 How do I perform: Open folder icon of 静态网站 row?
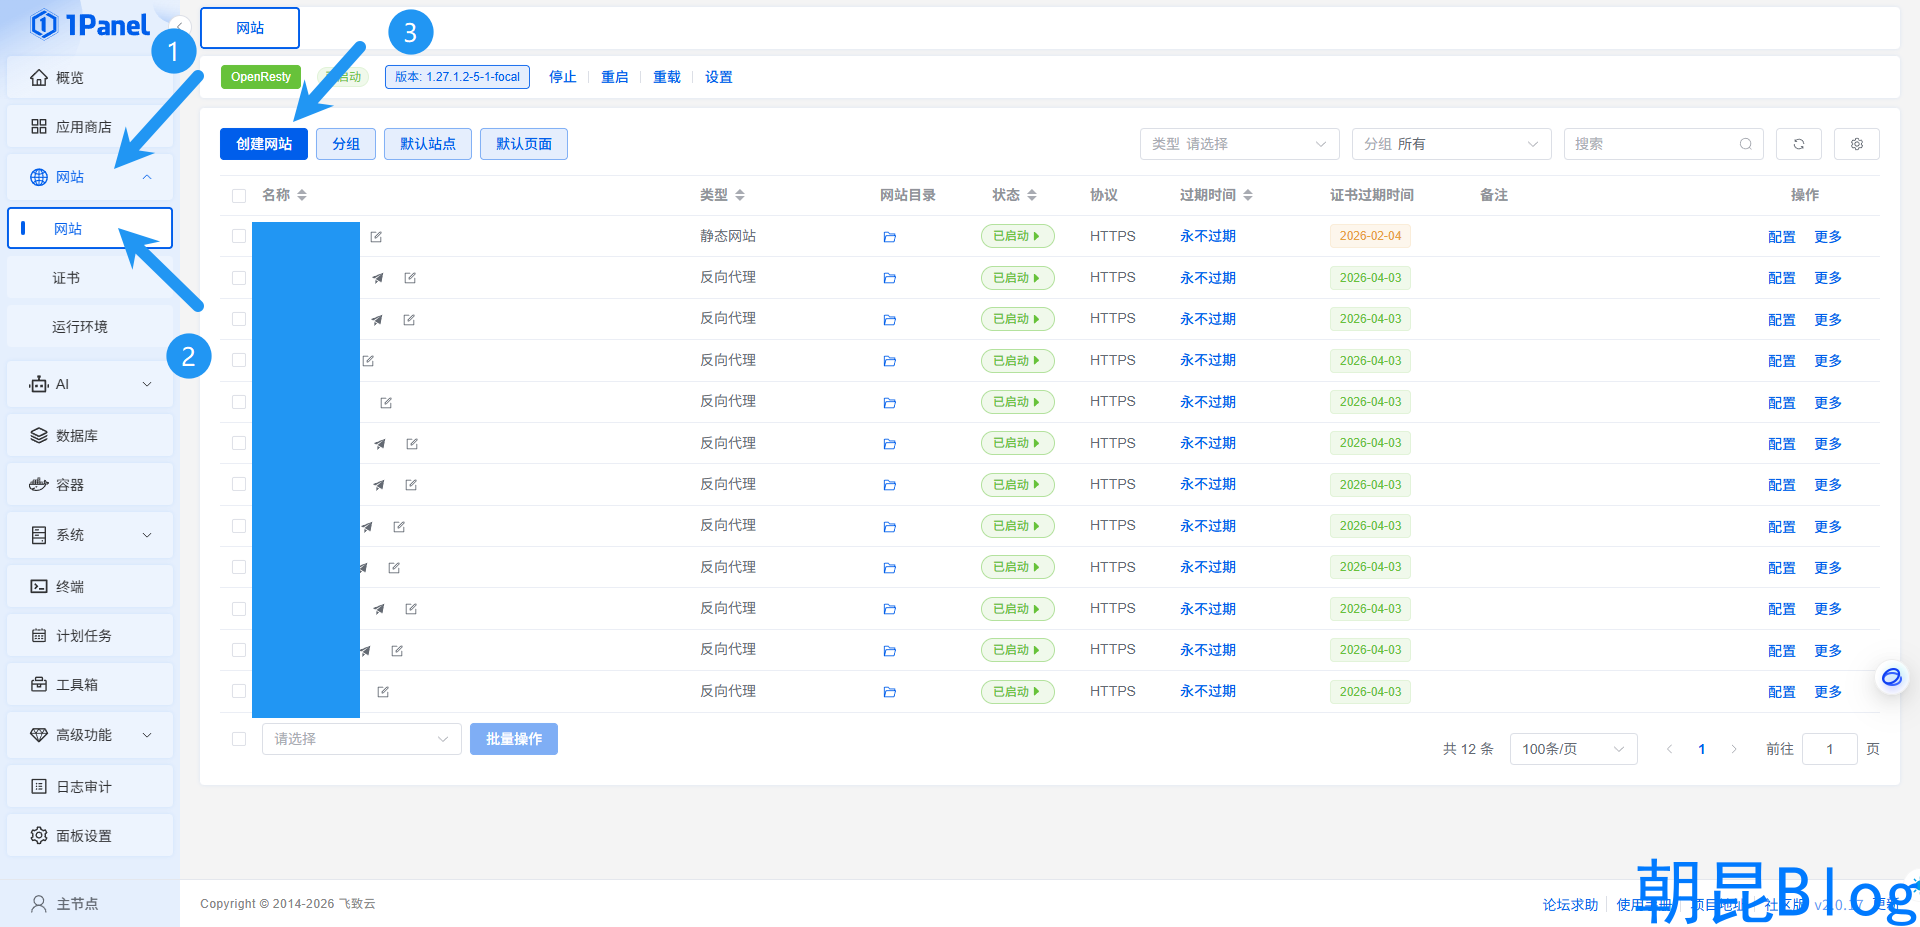(890, 237)
